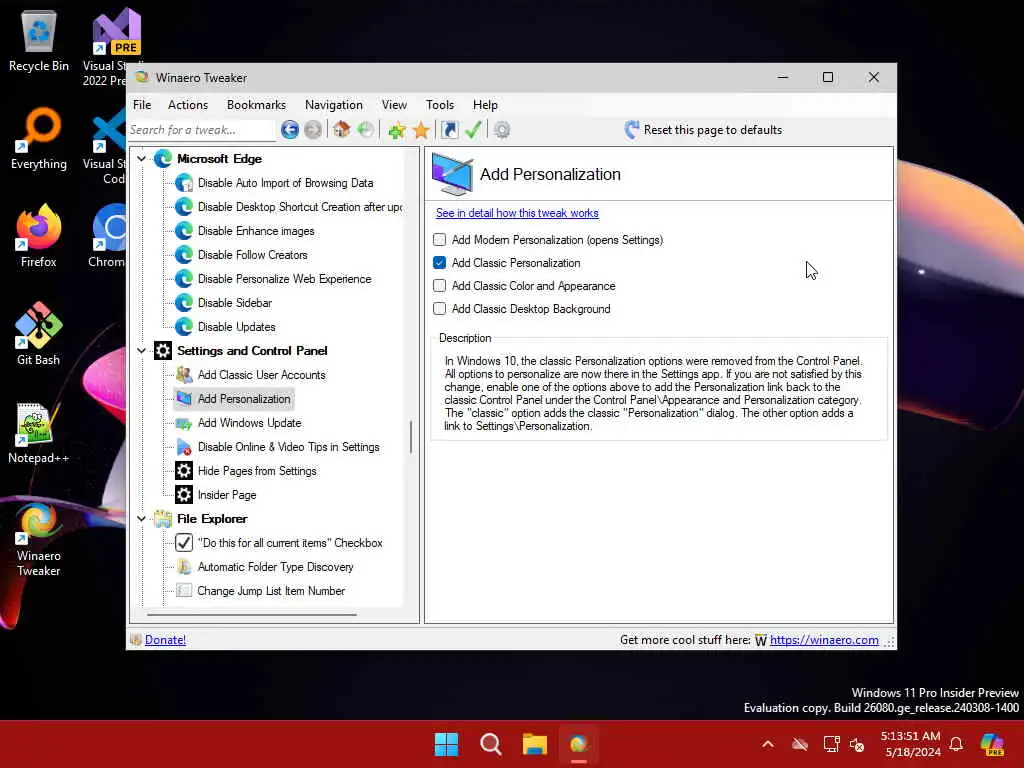Click the Windows Start button on taskbar

[447, 744]
